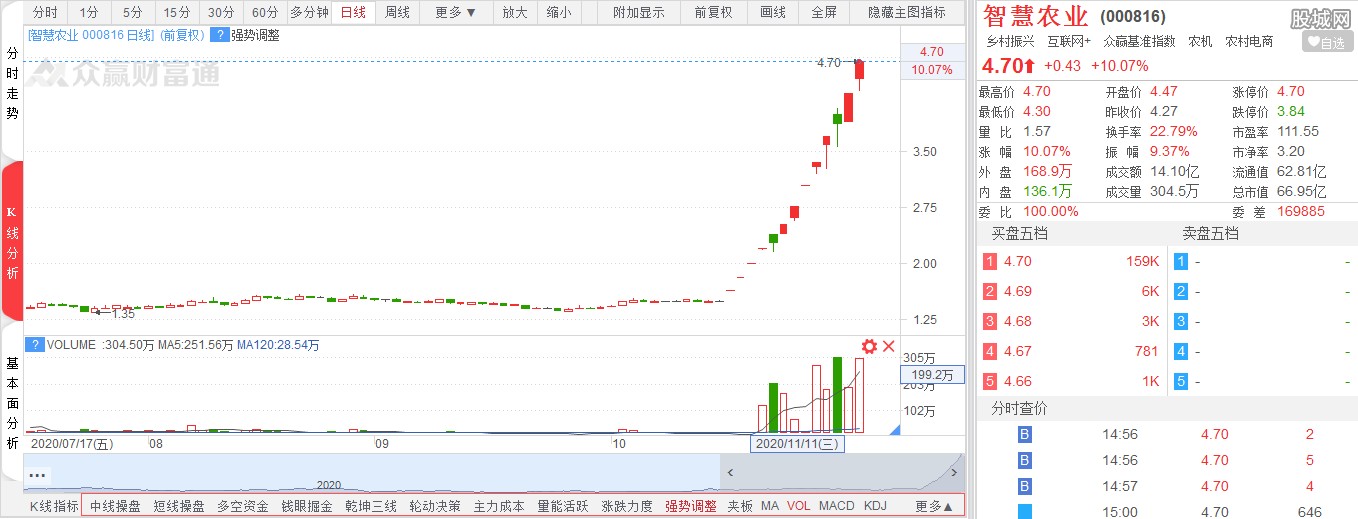Click the 前复权 adjustment button
Viewport: 1358px width, 519px height.
click(x=713, y=12)
